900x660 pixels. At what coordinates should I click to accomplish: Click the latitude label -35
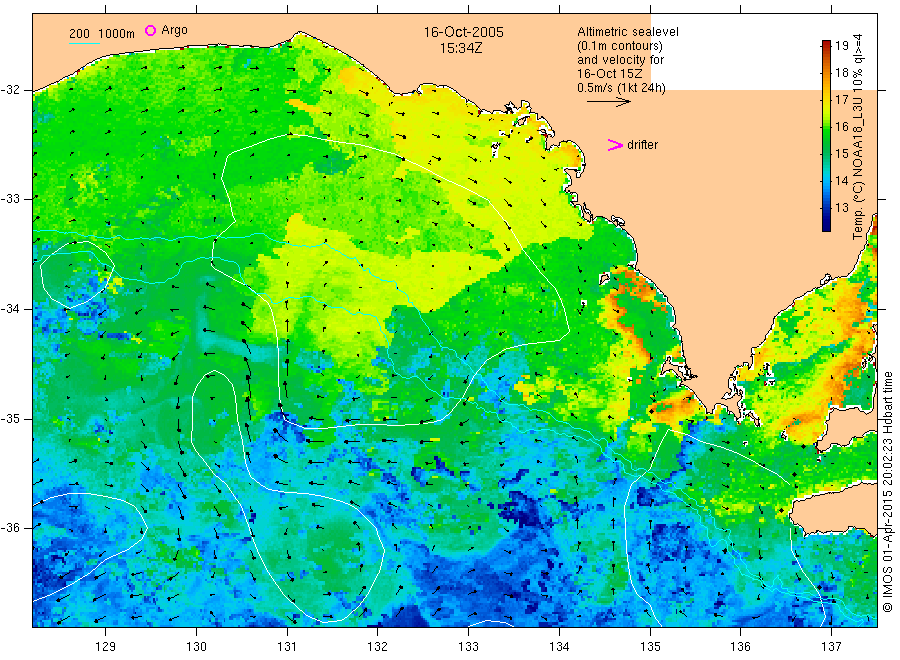click(x=10, y=418)
